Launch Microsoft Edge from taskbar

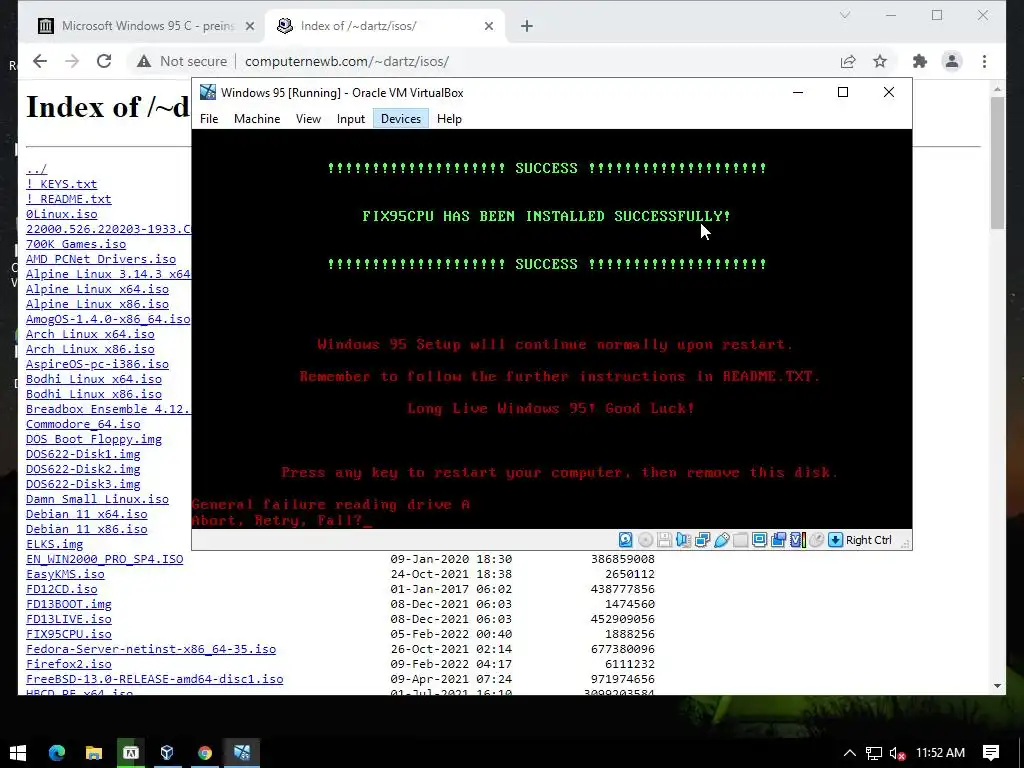[x=57, y=753]
